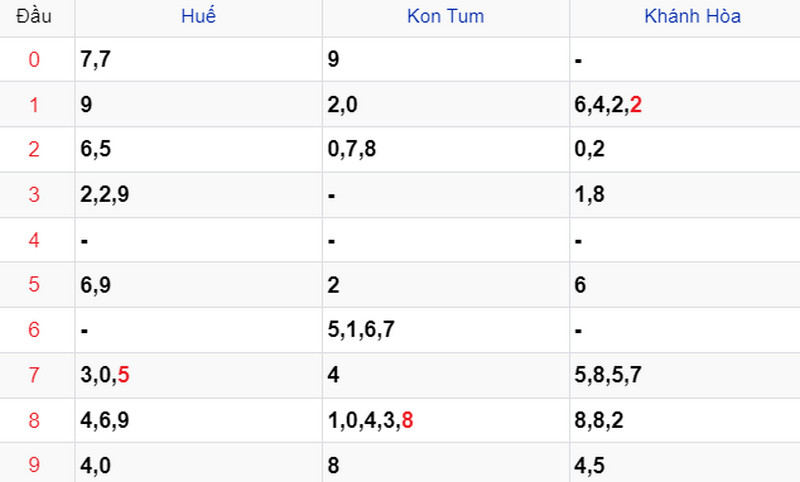The height and width of the screenshot is (482, 800).
Task: Click the Huế cell showing 3,0,5
Action: (x=198, y=375)
